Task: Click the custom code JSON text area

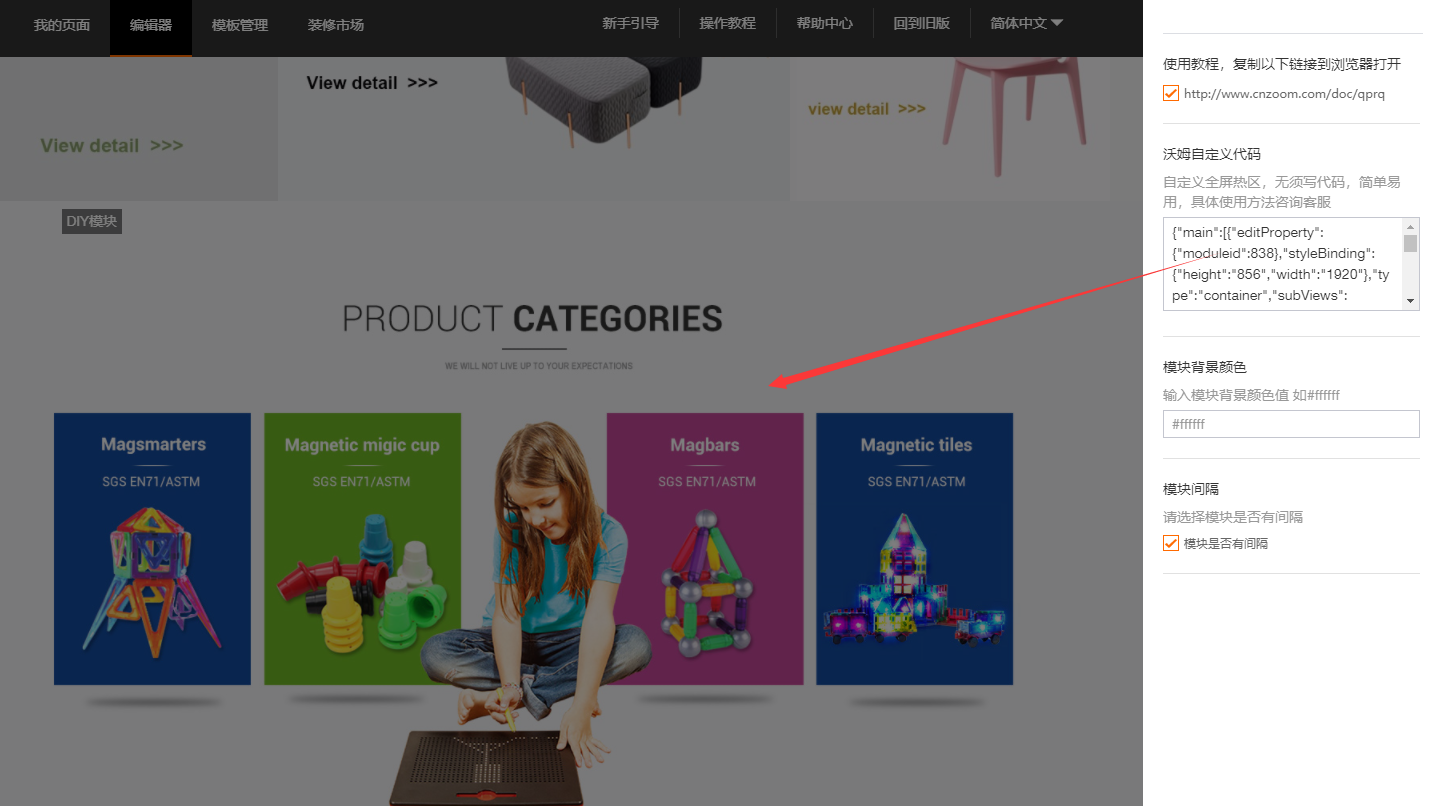Action: pyautogui.click(x=1282, y=264)
